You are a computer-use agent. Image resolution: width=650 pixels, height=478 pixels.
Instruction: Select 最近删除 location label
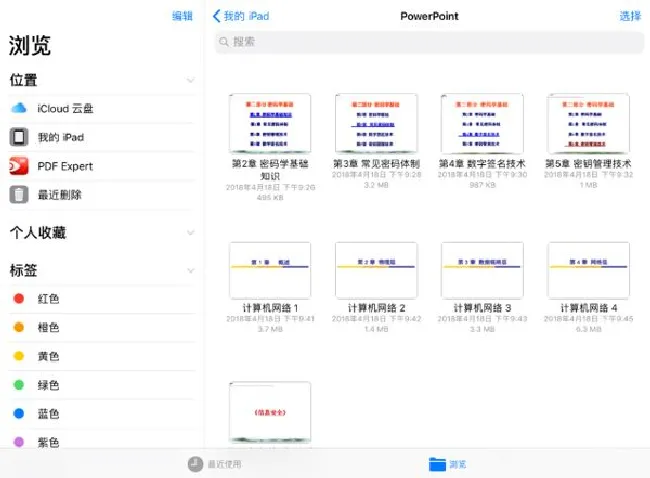pyautogui.click(x=60, y=195)
